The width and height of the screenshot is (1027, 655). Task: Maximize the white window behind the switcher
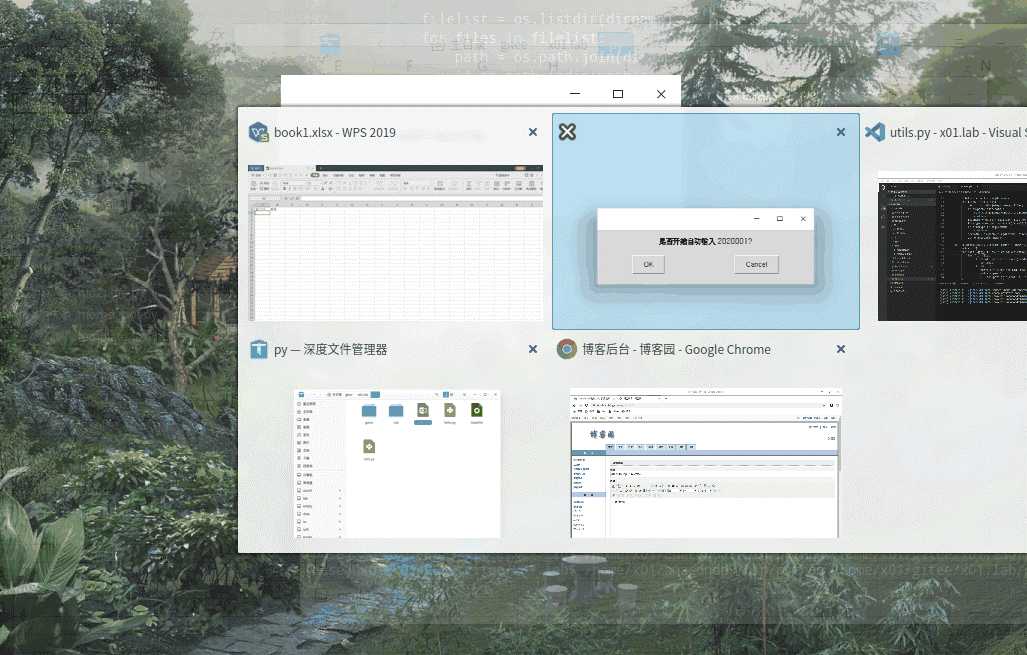coord(618,94)
